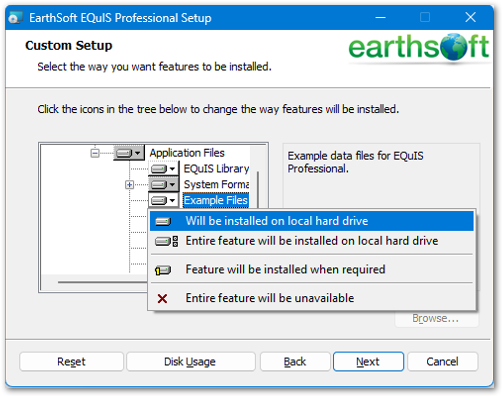Minimize the setup window

[x=380, y=17]
